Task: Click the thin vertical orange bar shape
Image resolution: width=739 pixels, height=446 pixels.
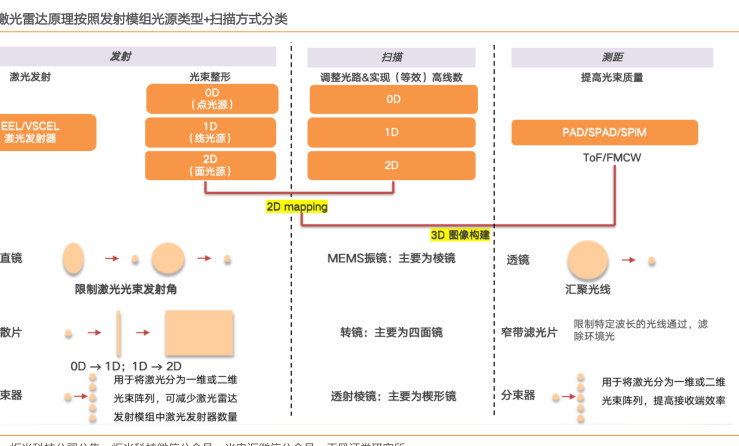Action: tap(119, 331)
